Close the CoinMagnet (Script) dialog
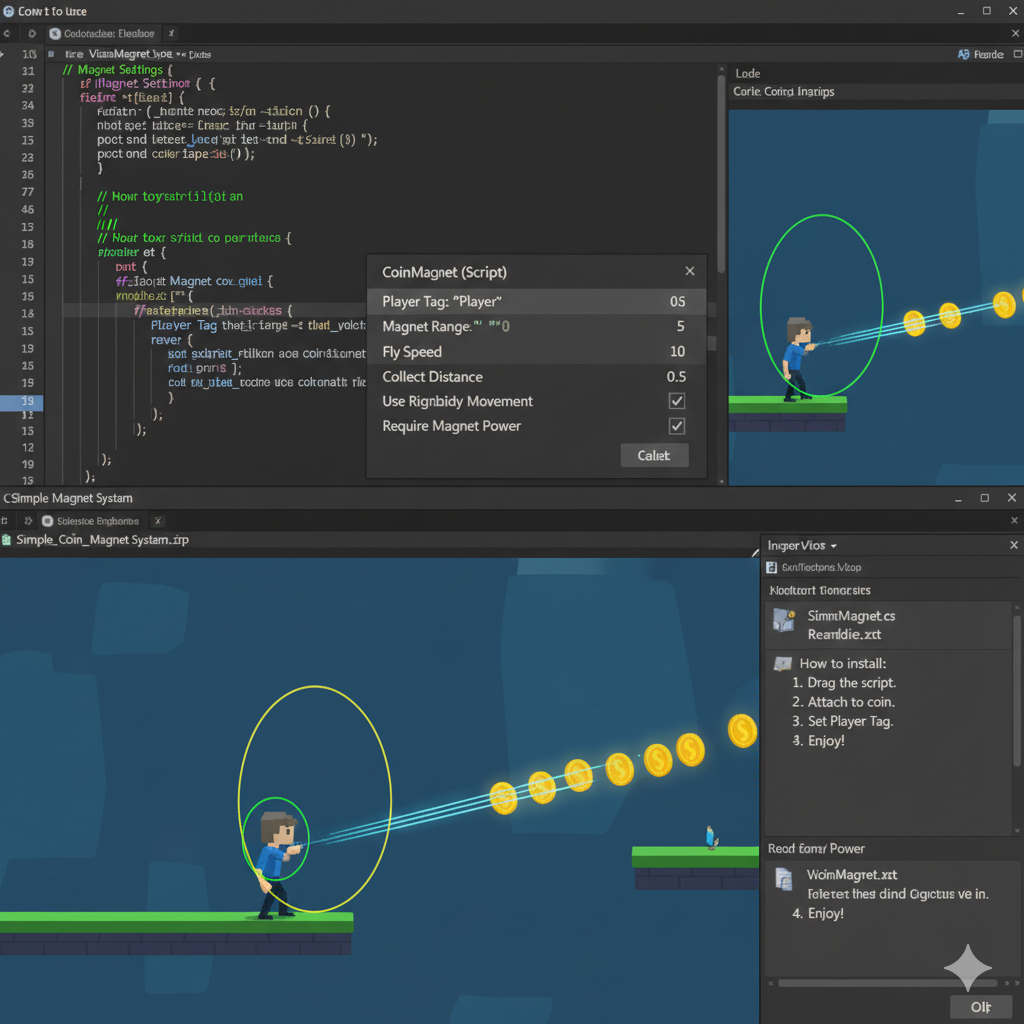1024x1024 pixels. click(x=690, y=271)
